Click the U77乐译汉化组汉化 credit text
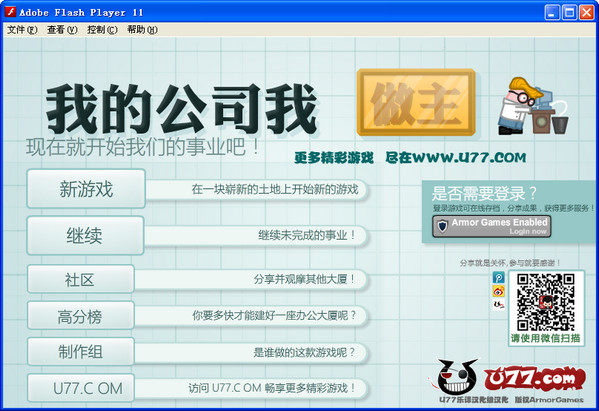The image size is (599, 411). (x=474, y=400)
